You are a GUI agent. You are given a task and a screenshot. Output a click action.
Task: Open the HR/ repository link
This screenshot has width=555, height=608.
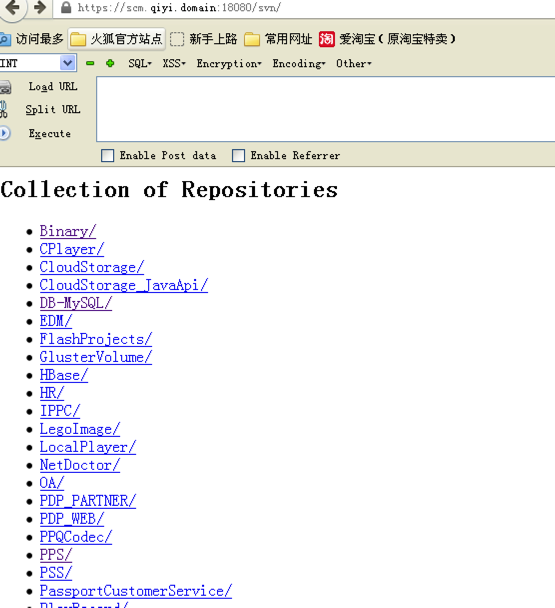pyautogui.click(x=52, y=393)
